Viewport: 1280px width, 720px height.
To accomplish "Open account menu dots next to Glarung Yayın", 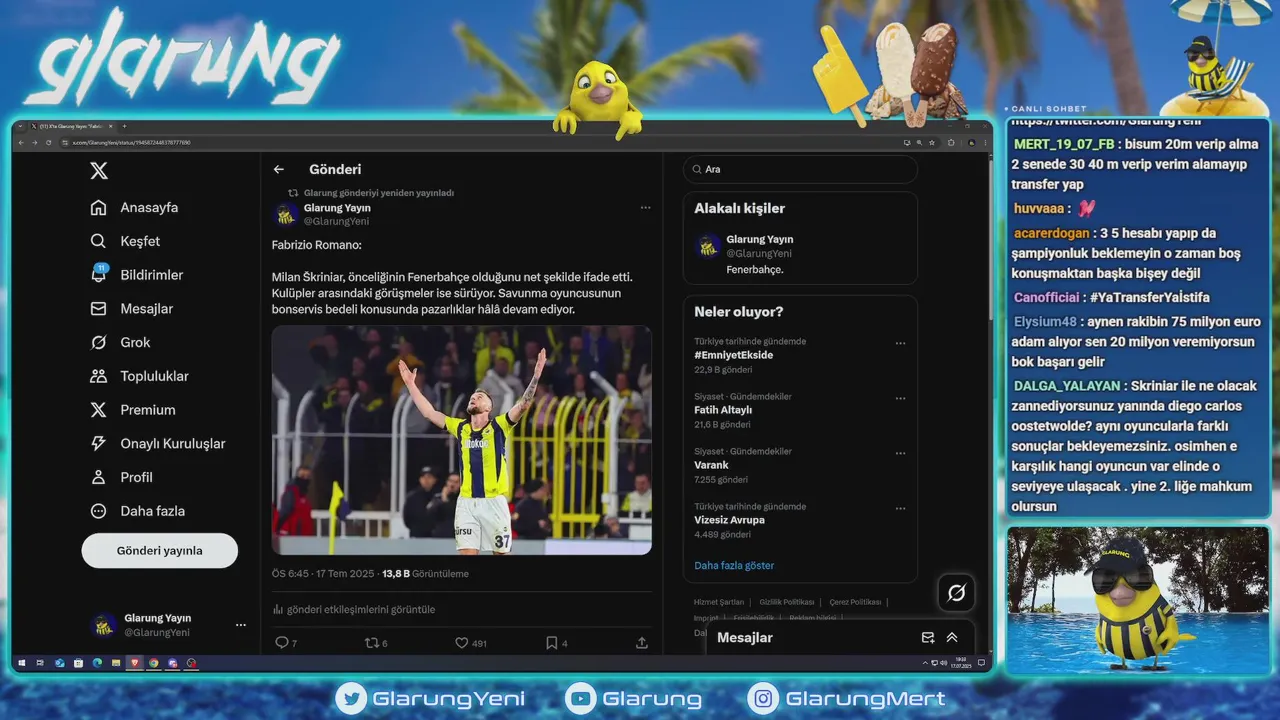I will coord(240,625).
